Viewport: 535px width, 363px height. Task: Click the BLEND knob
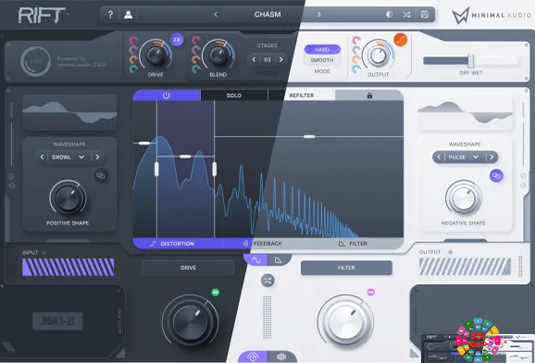(x=218, y=55)
